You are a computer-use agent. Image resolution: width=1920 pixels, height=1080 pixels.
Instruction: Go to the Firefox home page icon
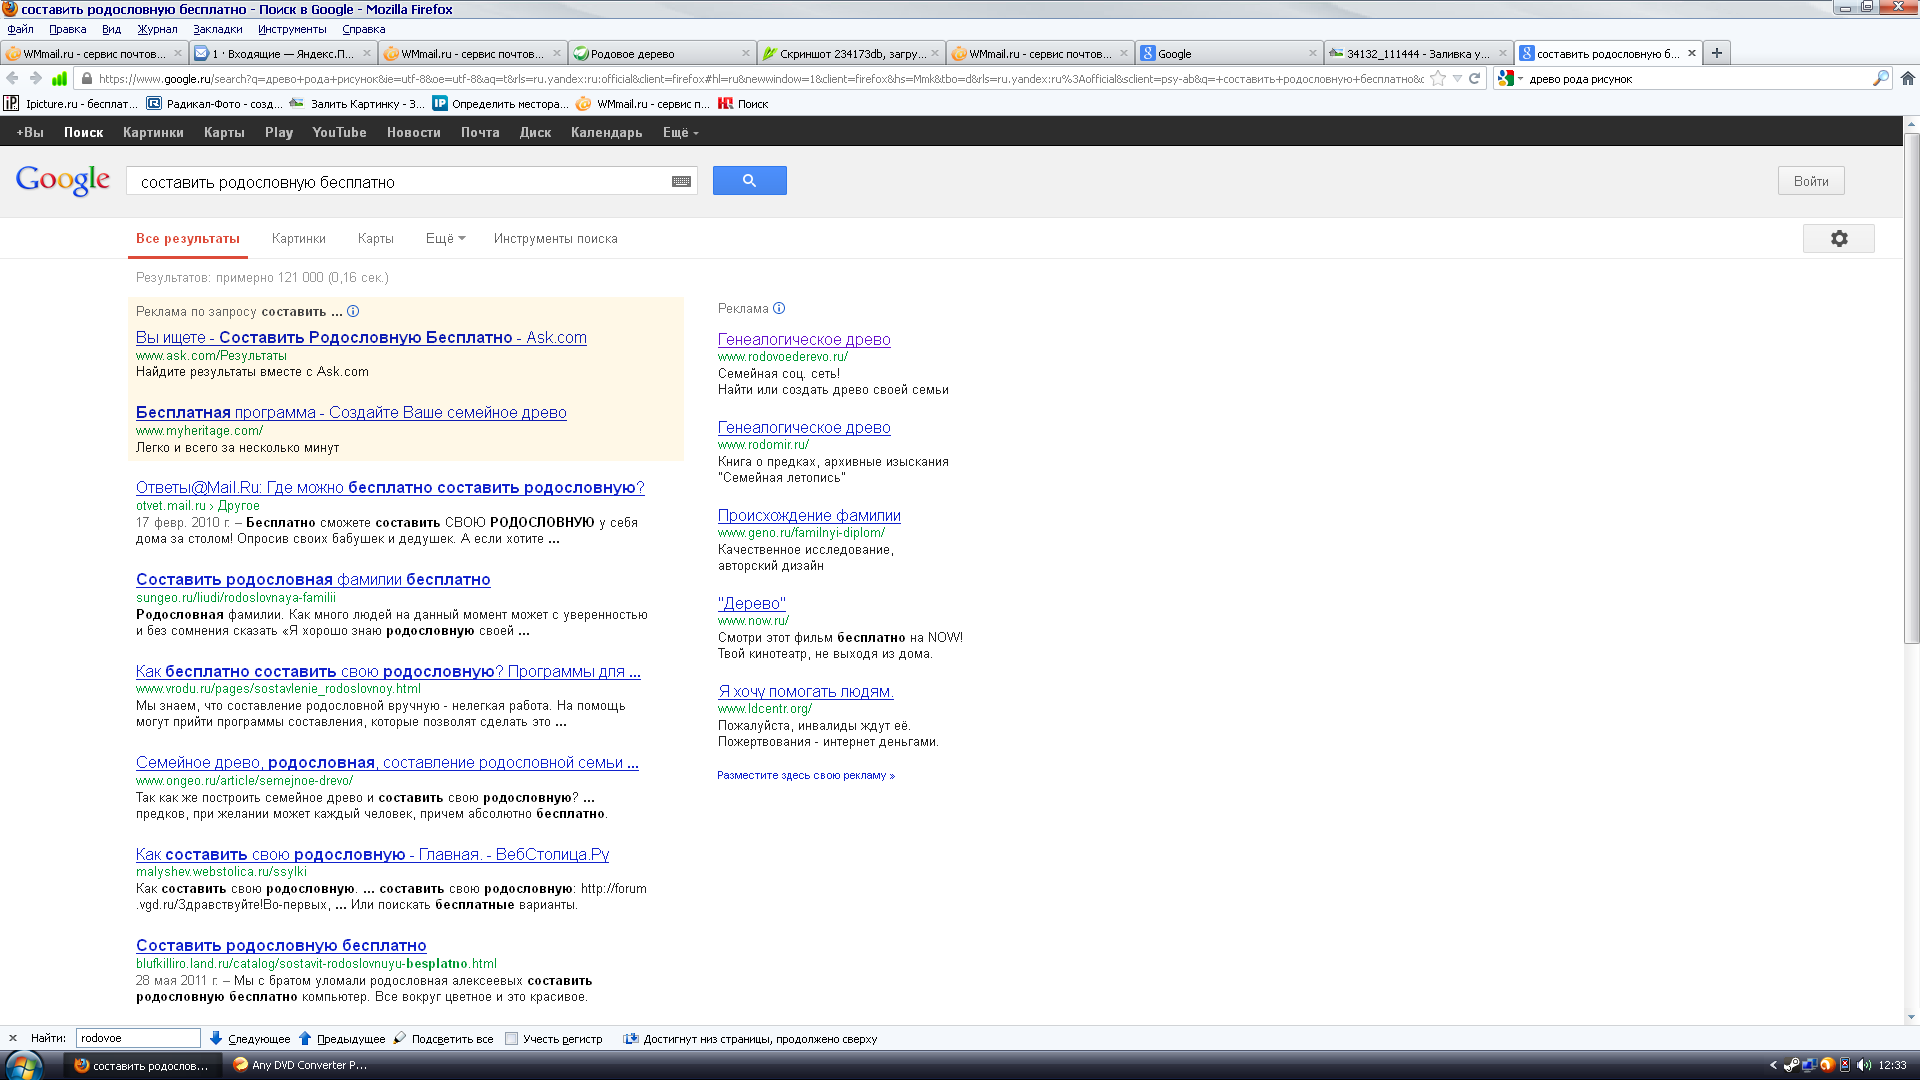pyautogui.click(x=1907, y=78)
